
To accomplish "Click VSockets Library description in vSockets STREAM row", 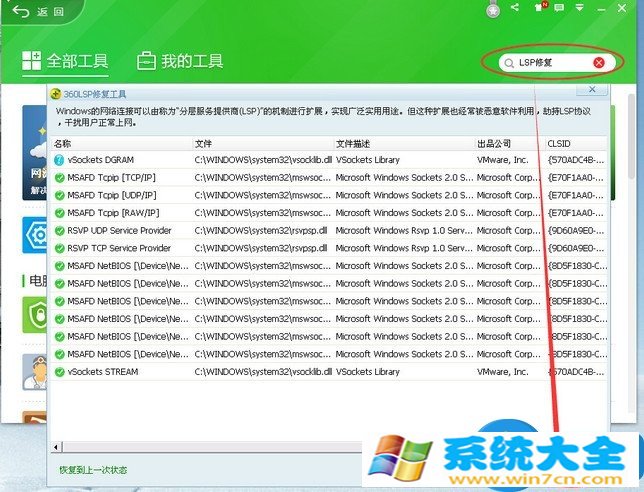I will pos(368,372).
